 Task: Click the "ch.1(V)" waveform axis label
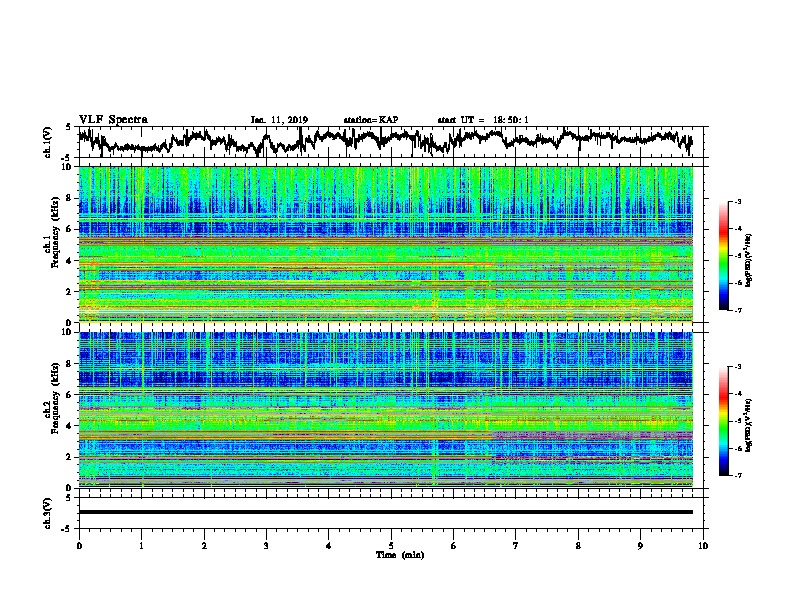click(x=48, y=142)
